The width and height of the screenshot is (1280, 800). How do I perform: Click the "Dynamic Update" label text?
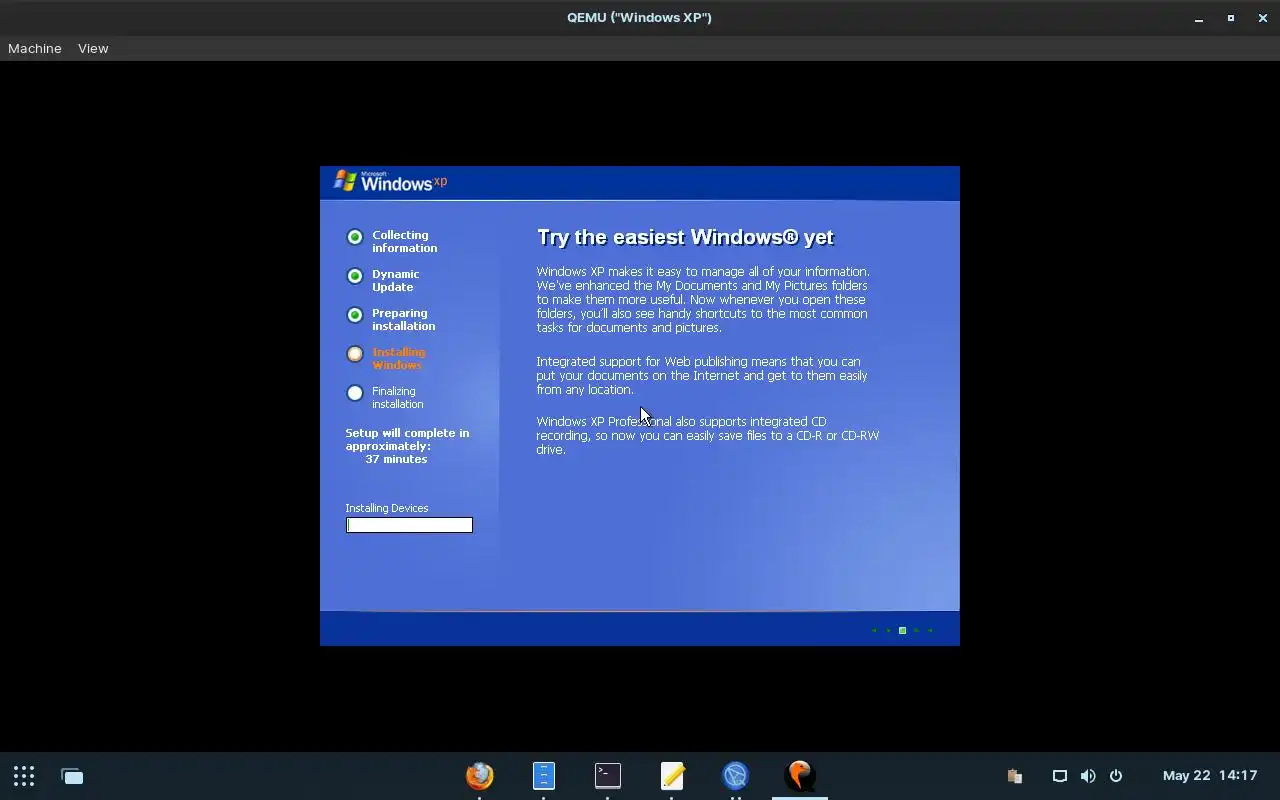pos(396,280)
